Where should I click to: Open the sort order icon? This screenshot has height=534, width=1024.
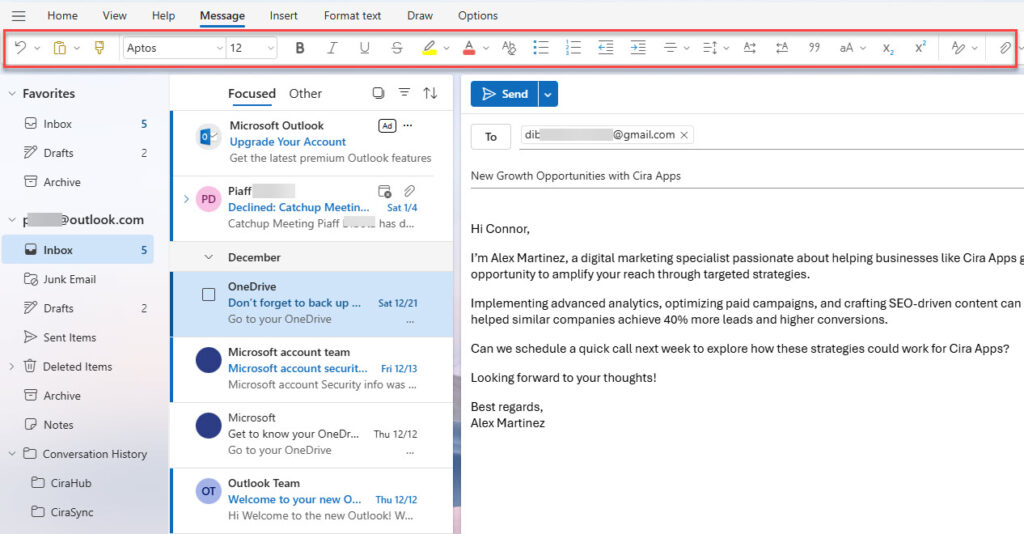click(430, 93)
